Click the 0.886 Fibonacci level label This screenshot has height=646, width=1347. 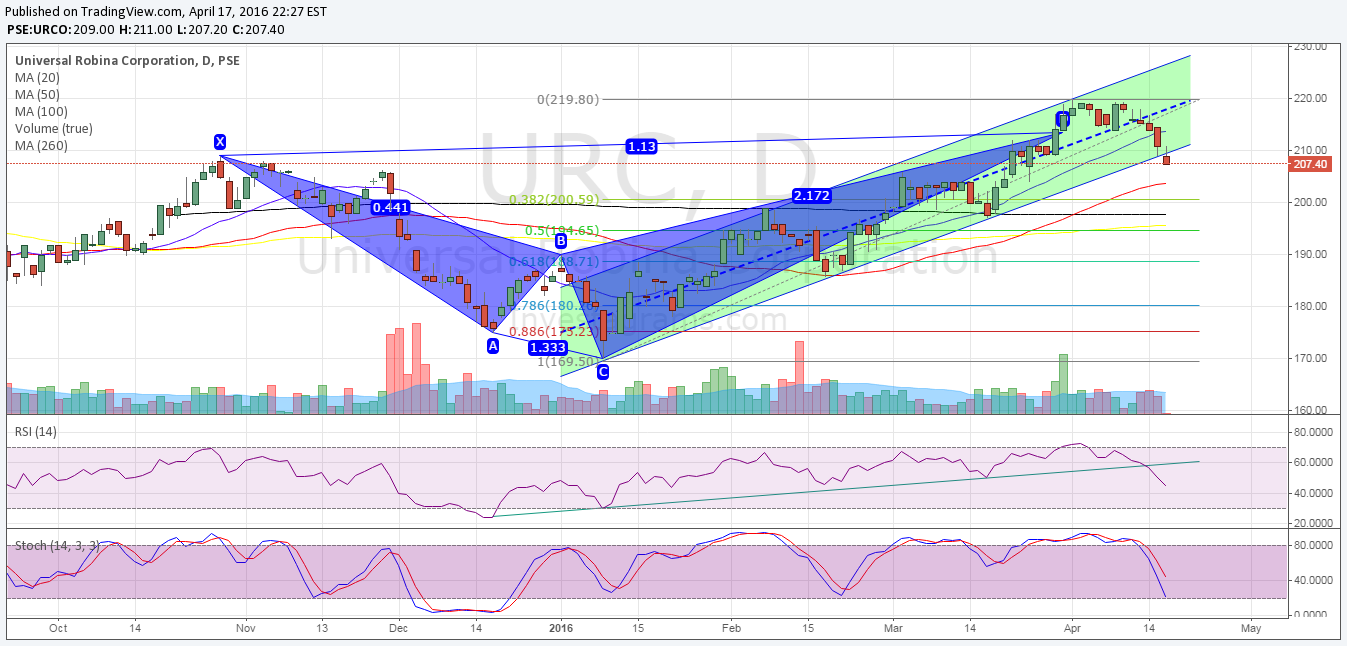(x=554, y=332)
